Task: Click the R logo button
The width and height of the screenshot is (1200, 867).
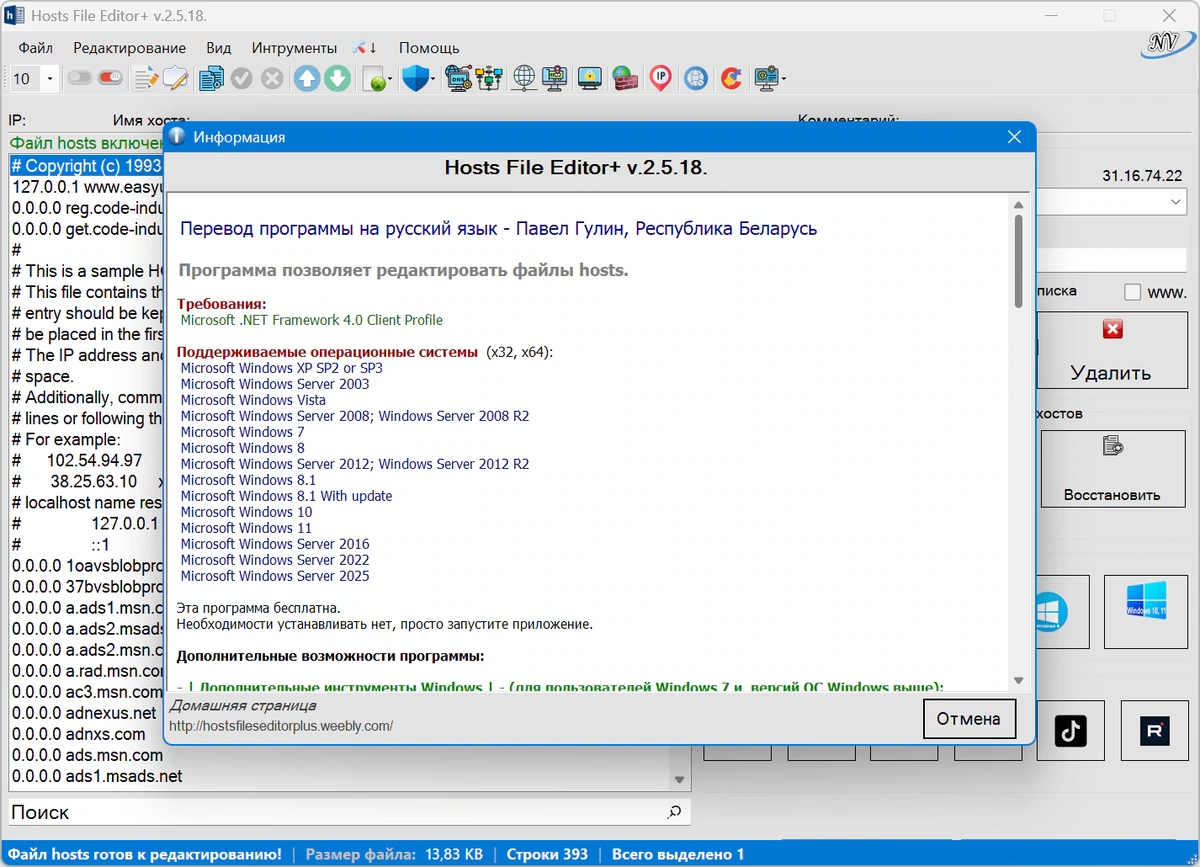Action: [1154, 731]
